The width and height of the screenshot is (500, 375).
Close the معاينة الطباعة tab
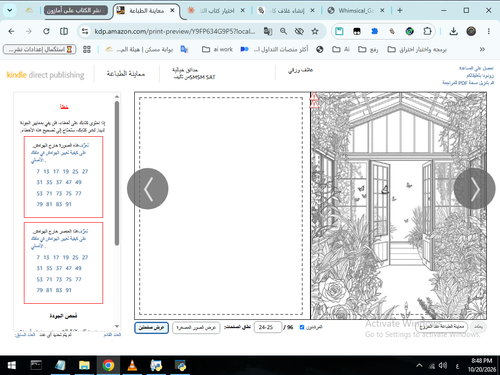pos(172,11)
